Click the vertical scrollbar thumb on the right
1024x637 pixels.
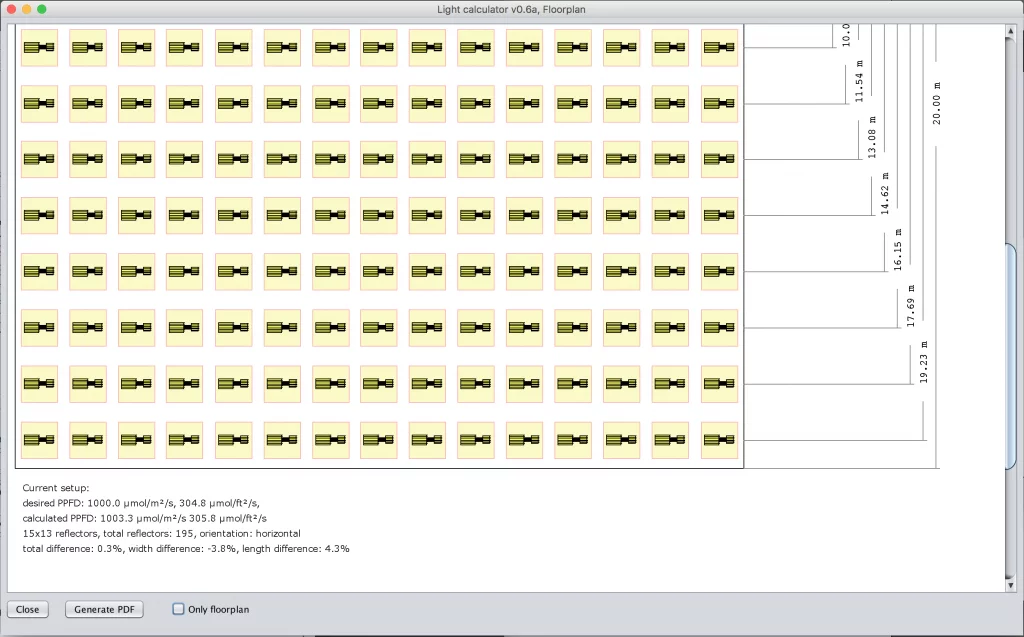click(1009, 355)
